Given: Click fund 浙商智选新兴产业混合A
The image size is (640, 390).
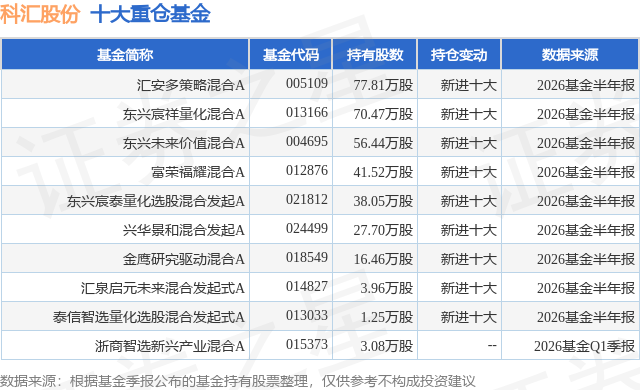Looking at the screenshot, I should 170,346.
